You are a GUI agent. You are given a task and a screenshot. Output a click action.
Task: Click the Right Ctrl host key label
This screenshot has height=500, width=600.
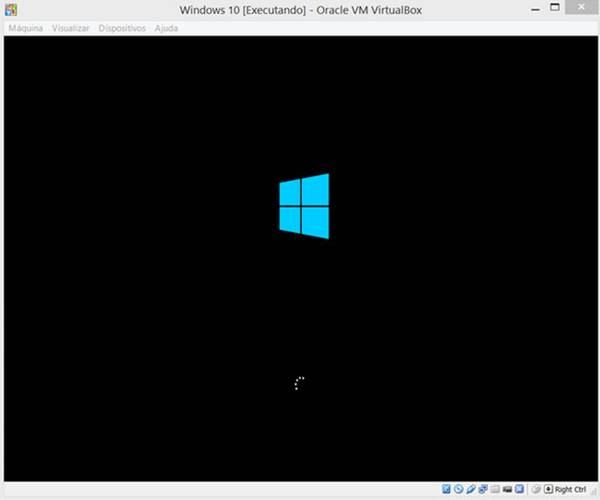570,489
